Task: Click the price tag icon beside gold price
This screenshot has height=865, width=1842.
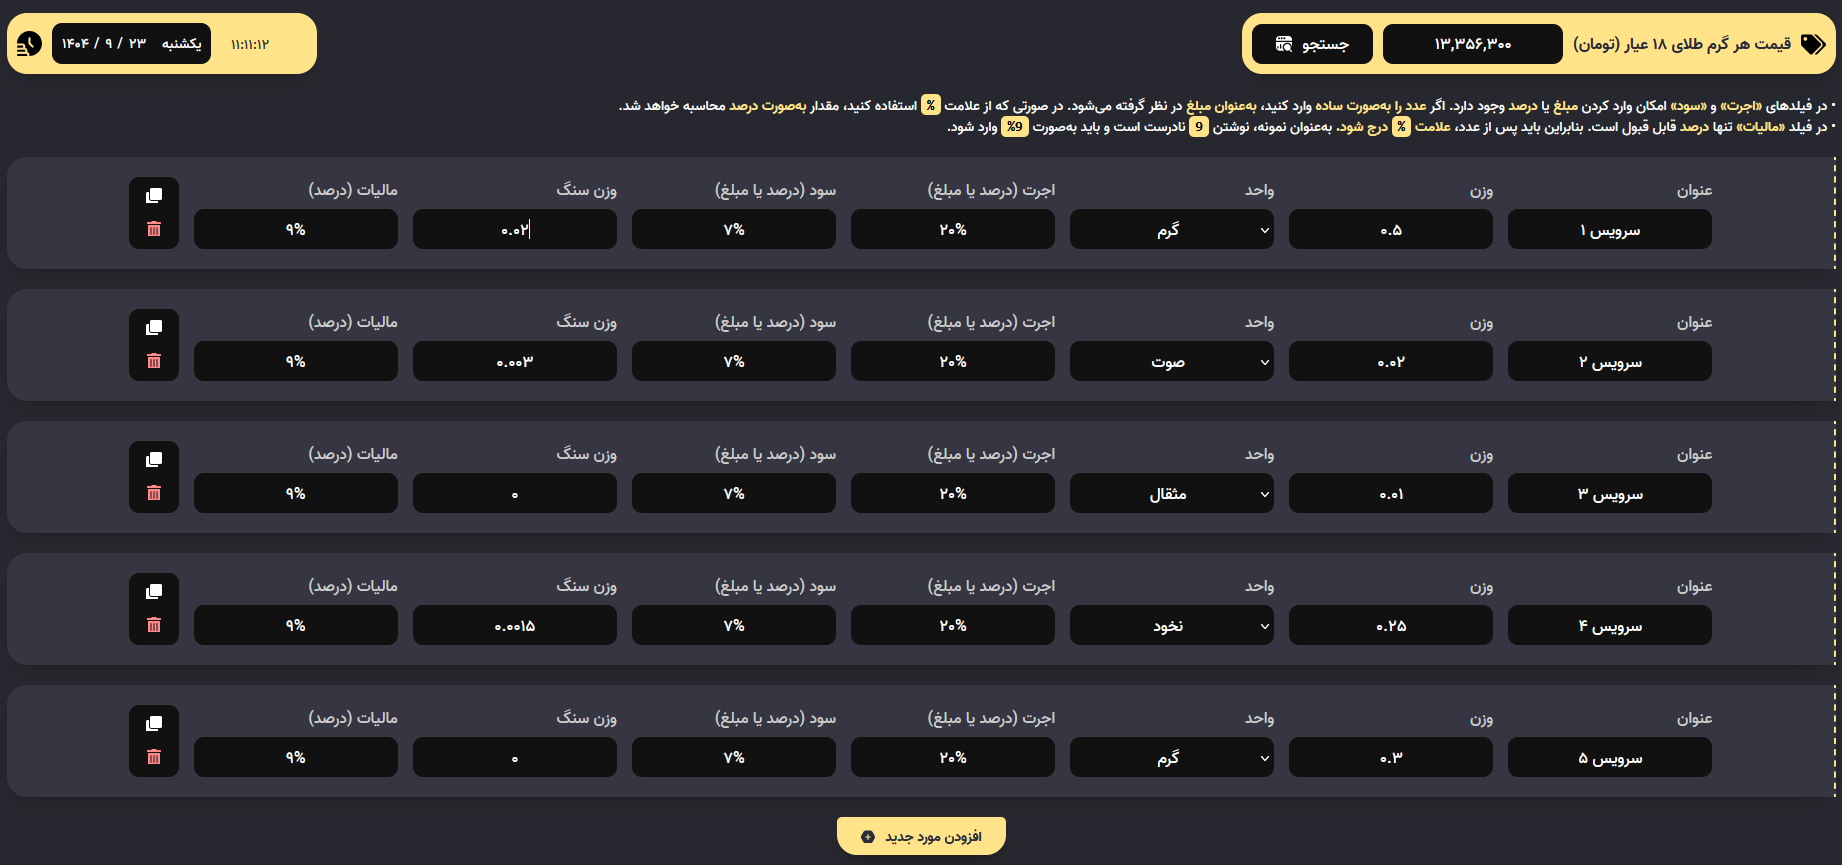Action: [x=1812, y=44]
